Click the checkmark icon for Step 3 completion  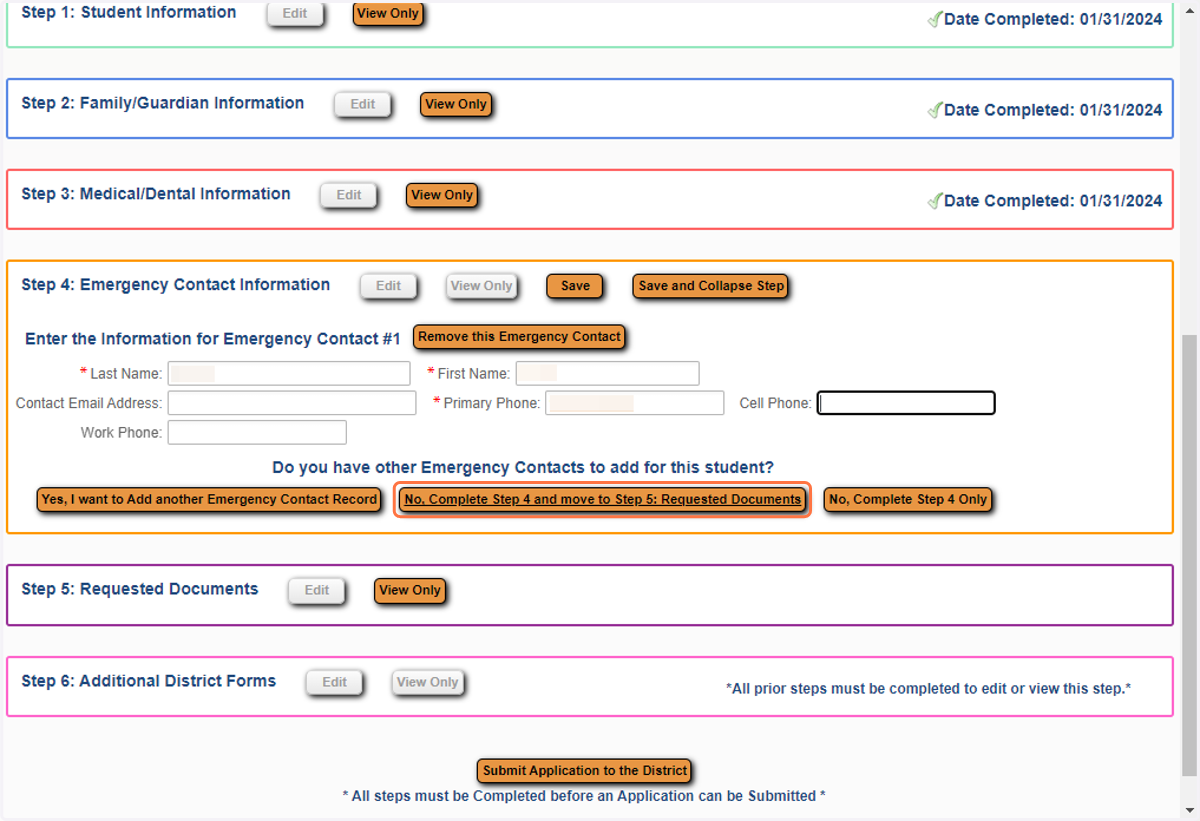coord(935,201)
